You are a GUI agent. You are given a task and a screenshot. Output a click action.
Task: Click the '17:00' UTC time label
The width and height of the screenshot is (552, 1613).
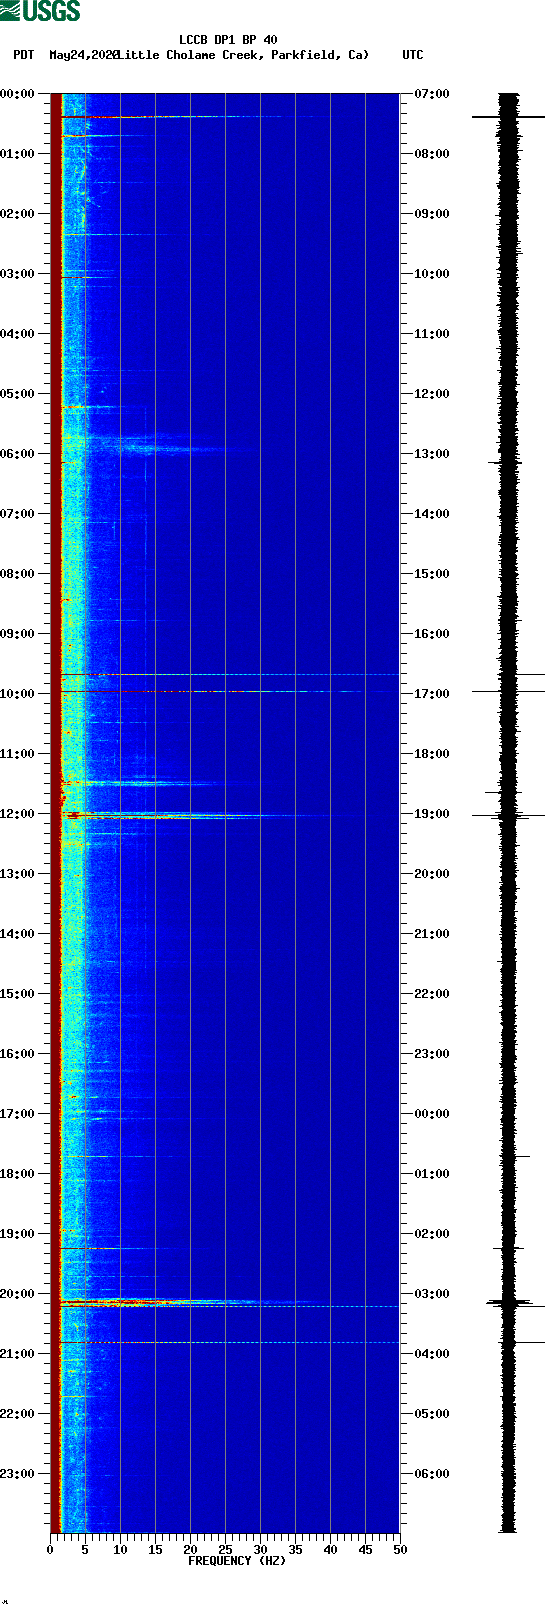432,694
